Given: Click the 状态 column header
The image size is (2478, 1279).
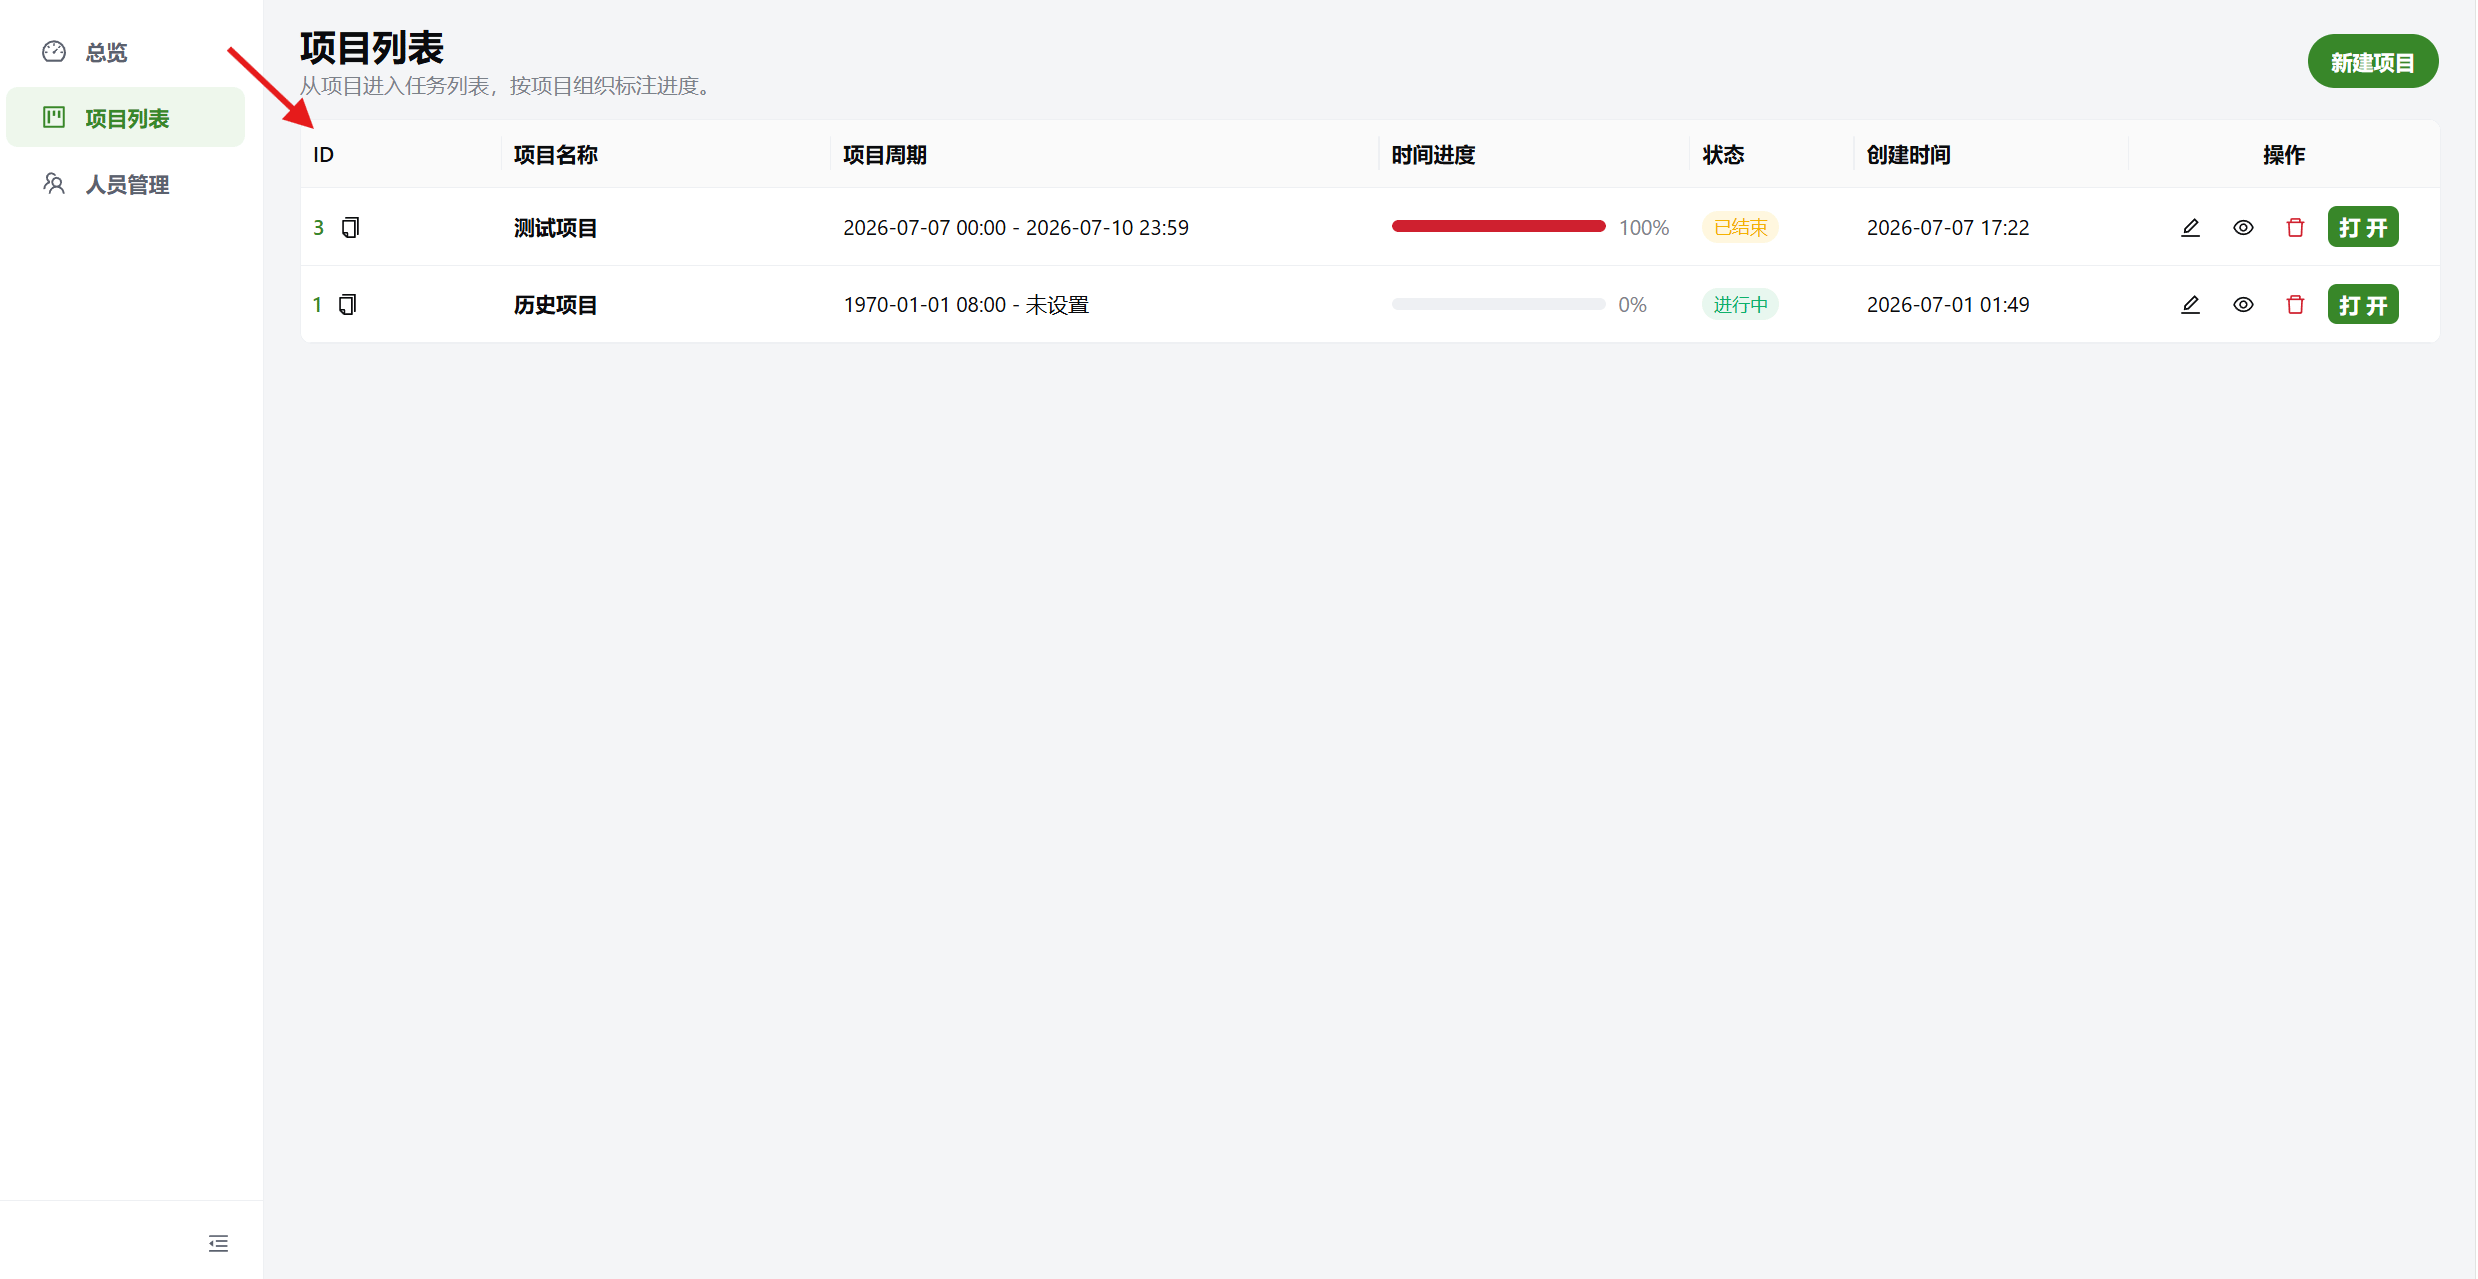Looking at the screenshot, I should tap(1723, 155).
